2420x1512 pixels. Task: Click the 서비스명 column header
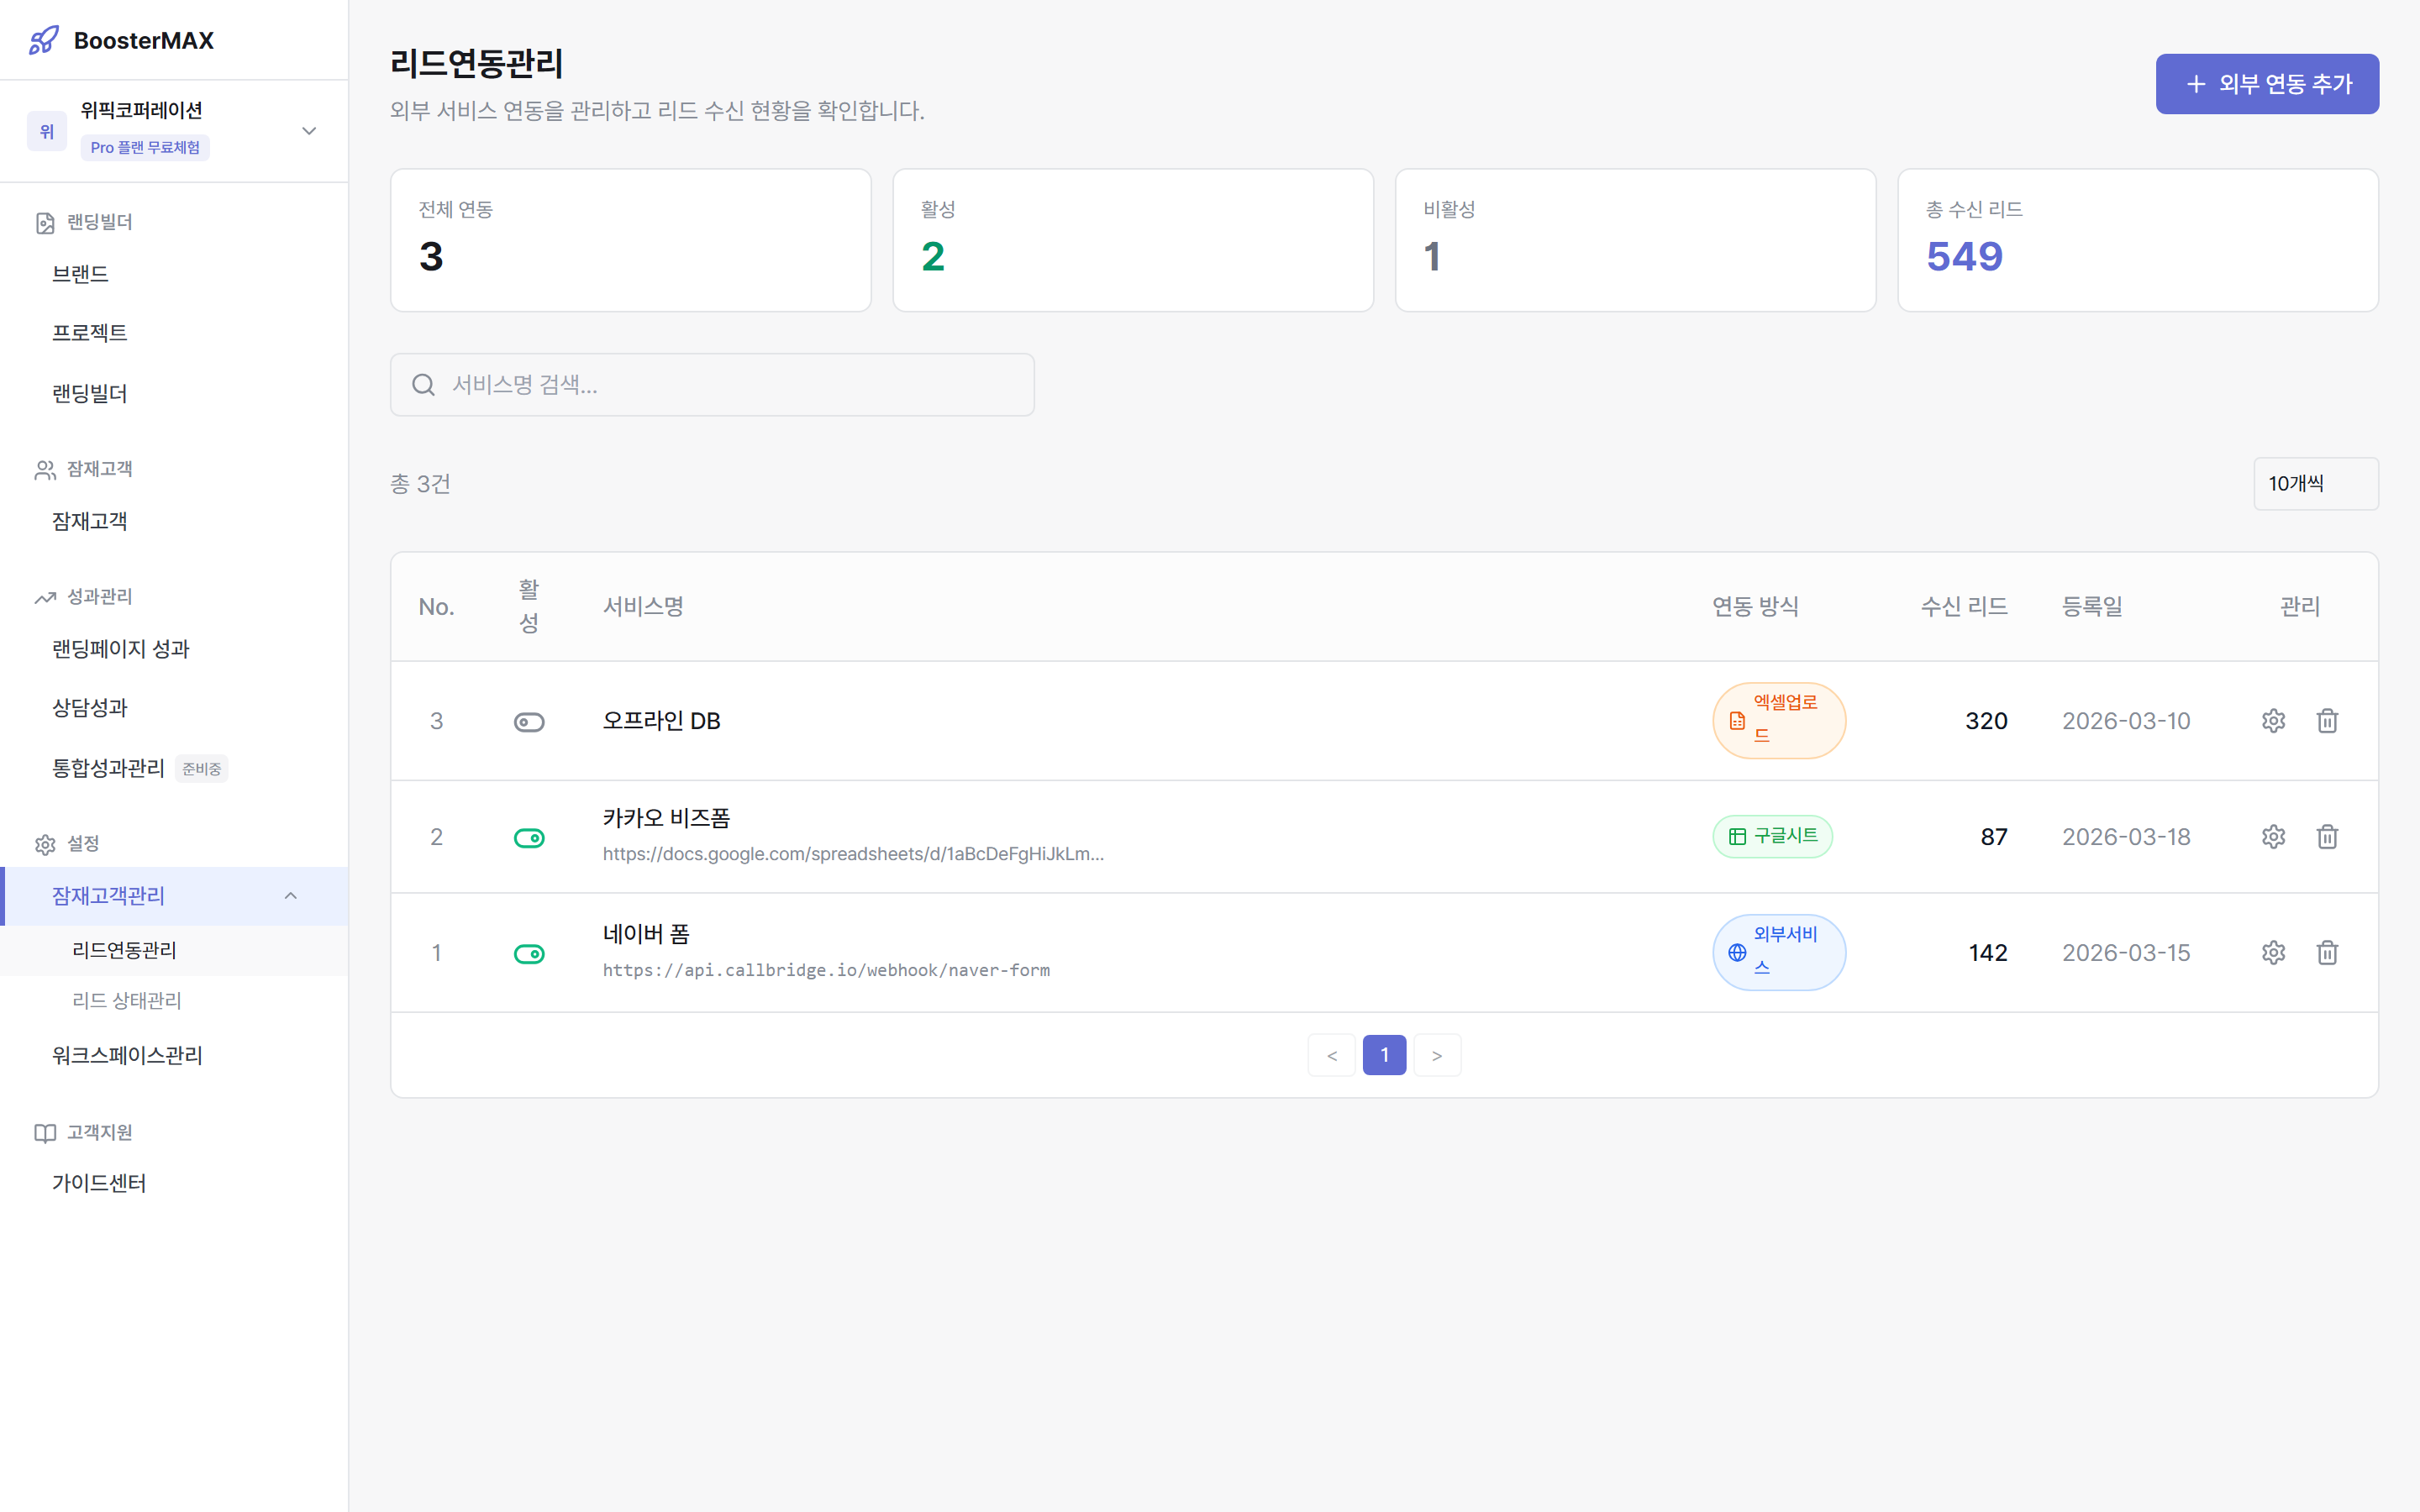click(643, 607)
